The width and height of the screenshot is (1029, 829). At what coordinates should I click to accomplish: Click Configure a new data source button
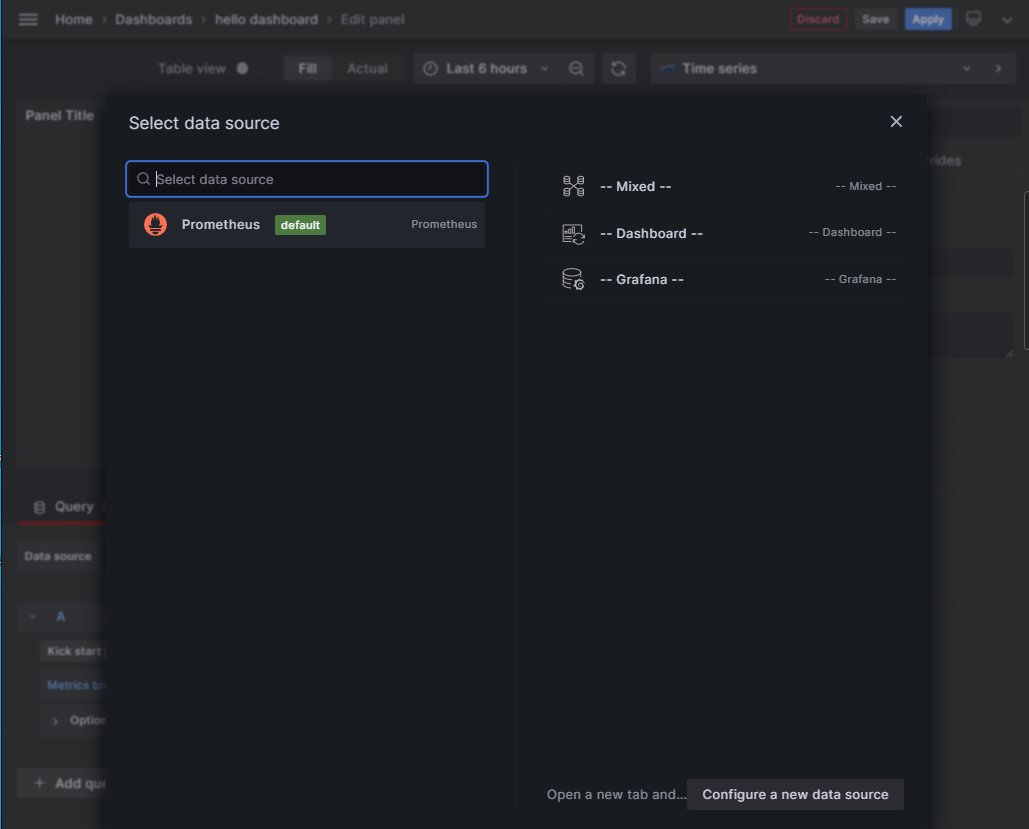[x=795, y=794]
